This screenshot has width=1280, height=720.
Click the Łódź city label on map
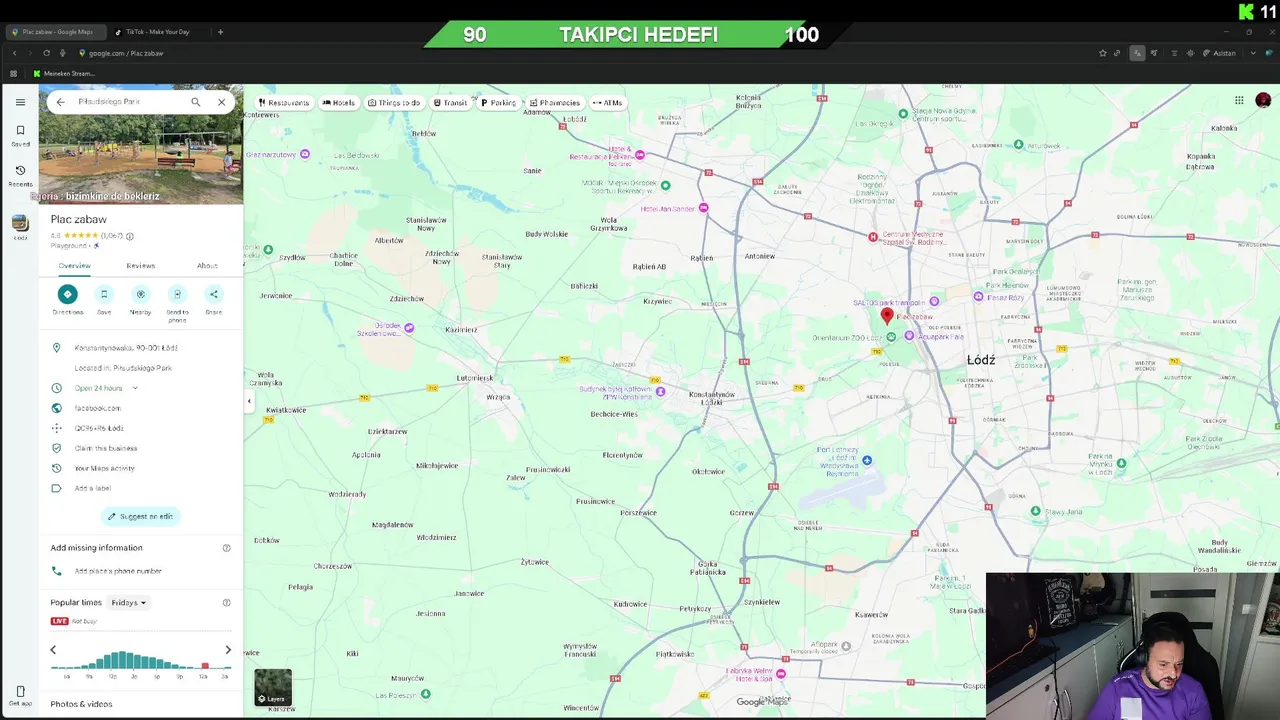(980, 360)
